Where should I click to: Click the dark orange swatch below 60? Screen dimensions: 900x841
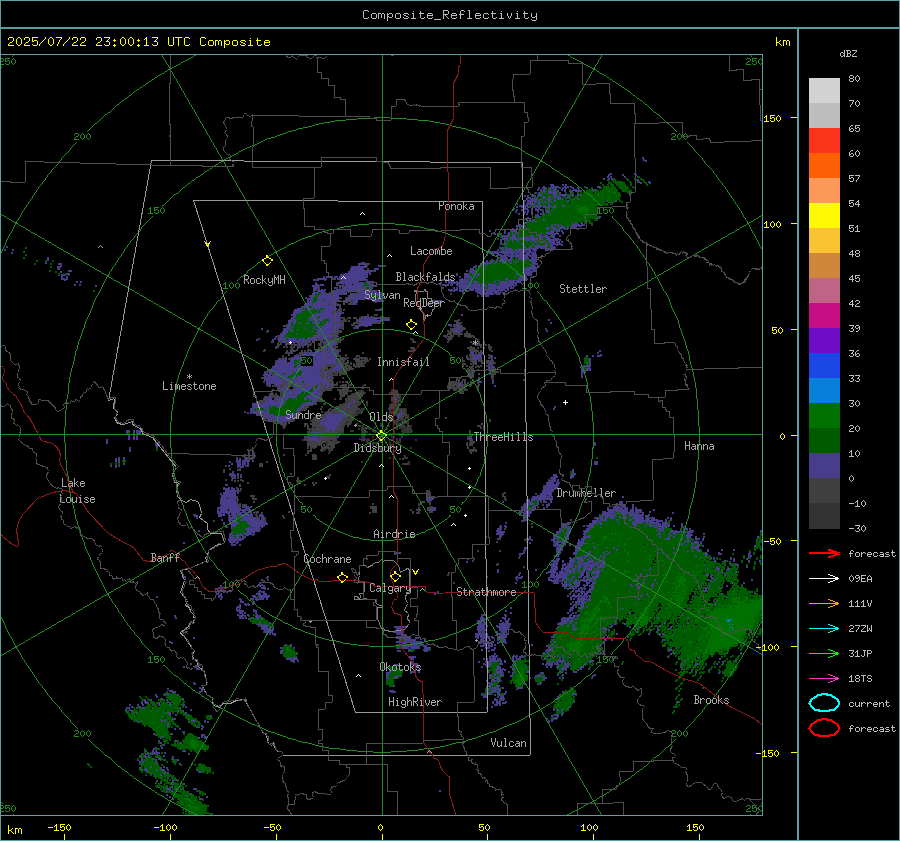pyautogui.click(x=824, y=166)
